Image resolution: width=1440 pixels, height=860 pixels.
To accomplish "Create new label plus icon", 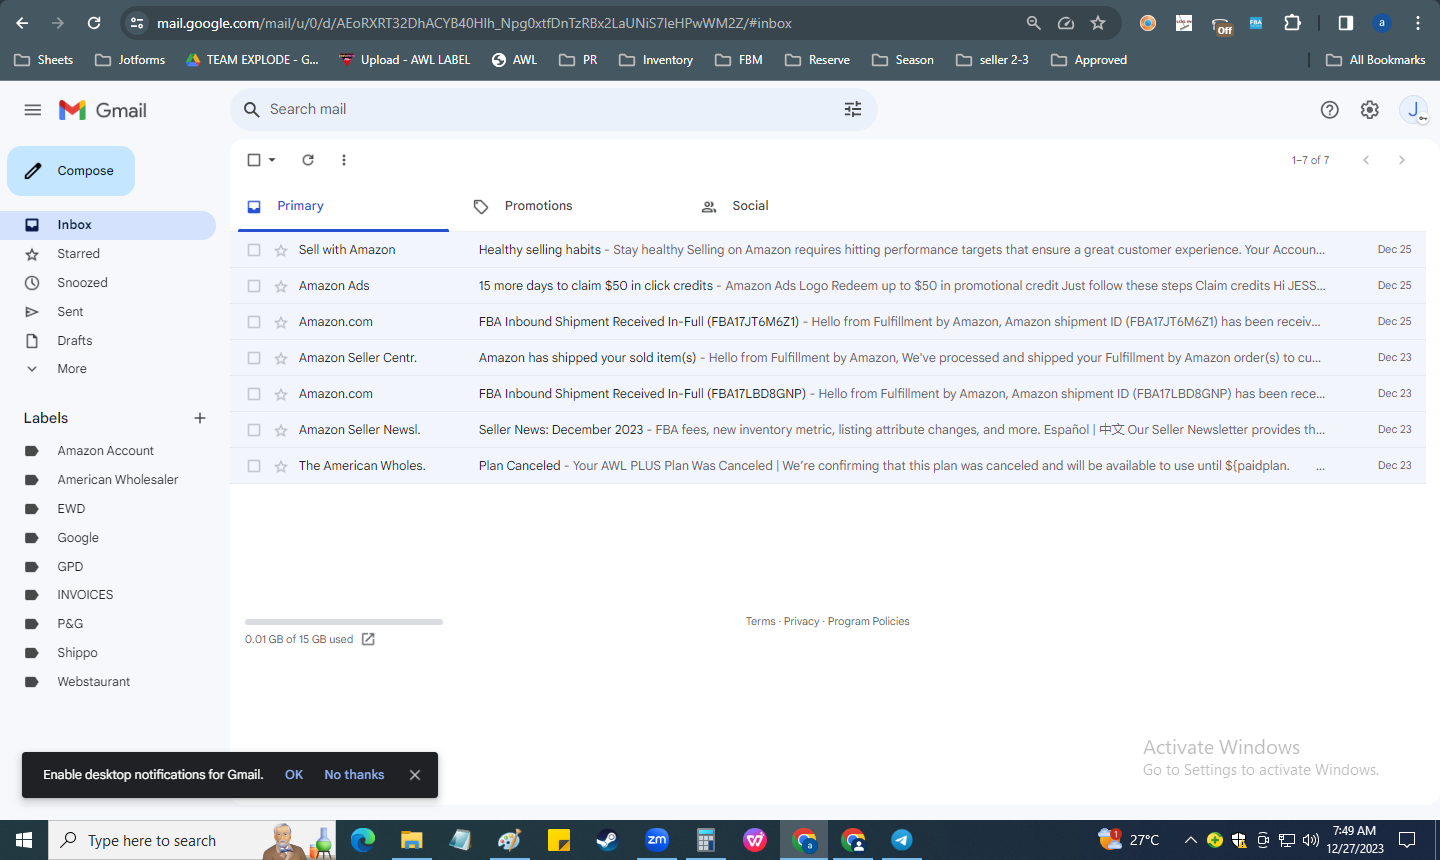I will [200, 418].
